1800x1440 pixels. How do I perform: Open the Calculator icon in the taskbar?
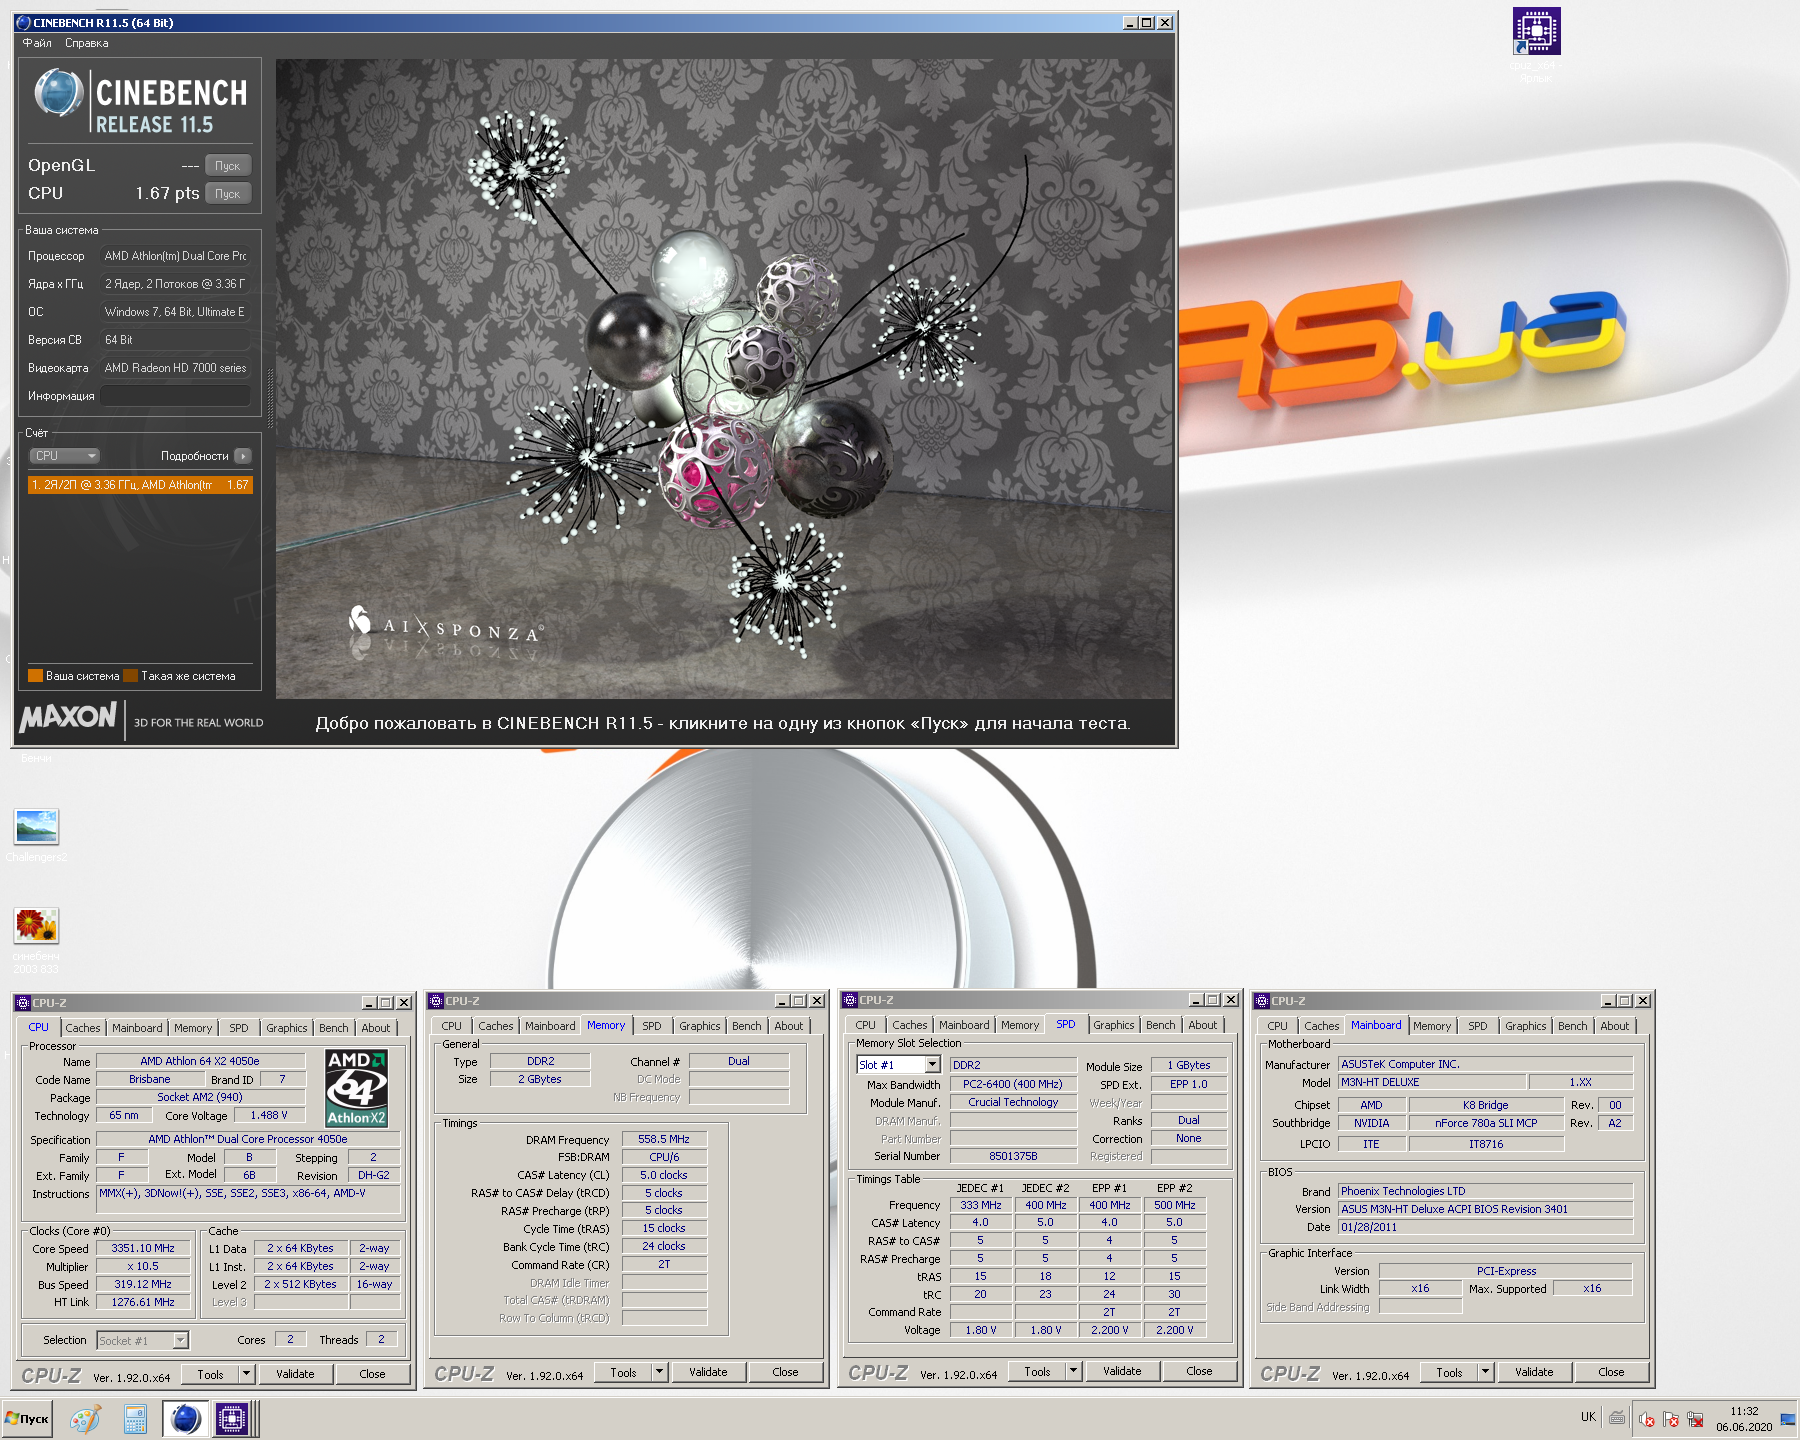(135, 1418)
